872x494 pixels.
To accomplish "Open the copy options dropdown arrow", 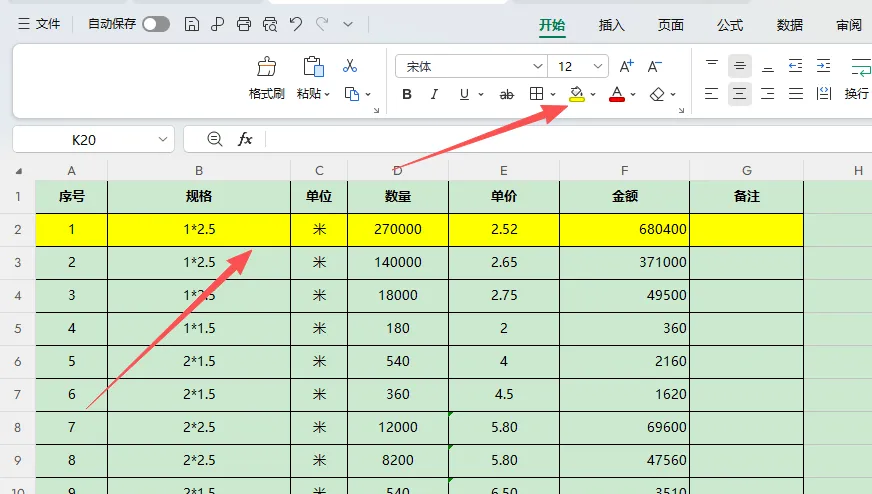I will 368,94.
